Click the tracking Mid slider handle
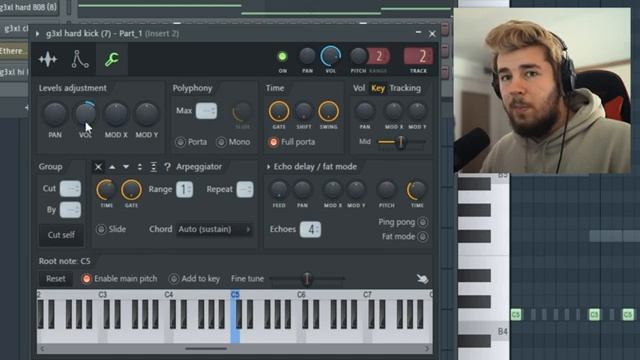This screenshot has height=360, width=640. pyautogui.click(x=401, y=142)
